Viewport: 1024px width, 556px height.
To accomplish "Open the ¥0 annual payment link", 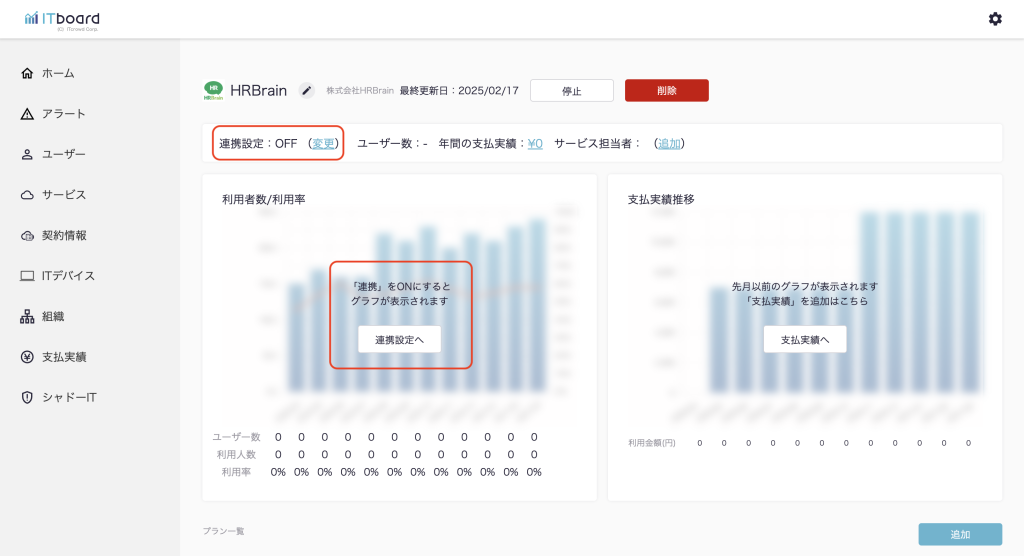I will click(535, 143).
